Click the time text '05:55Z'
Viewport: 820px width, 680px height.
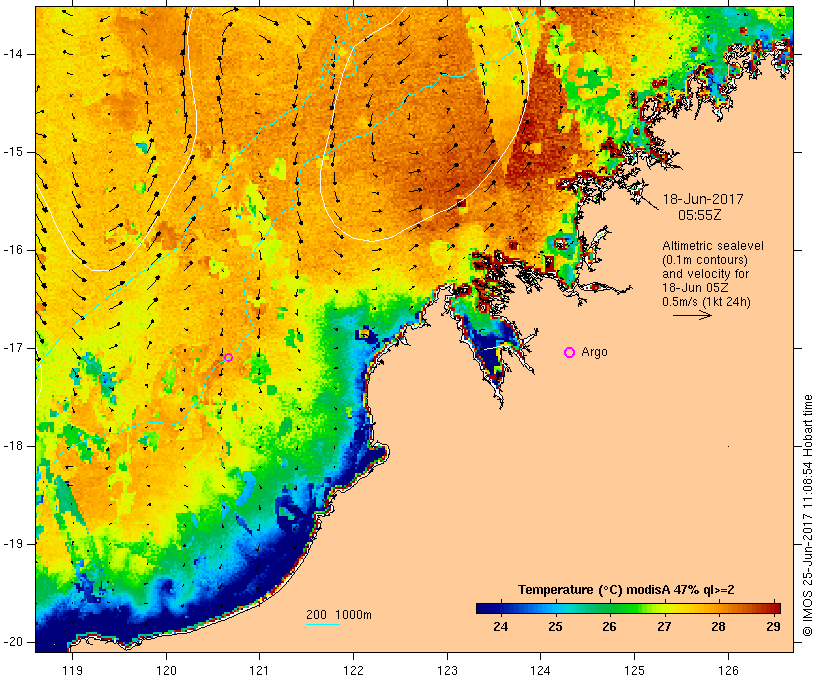tap(700, 215)
